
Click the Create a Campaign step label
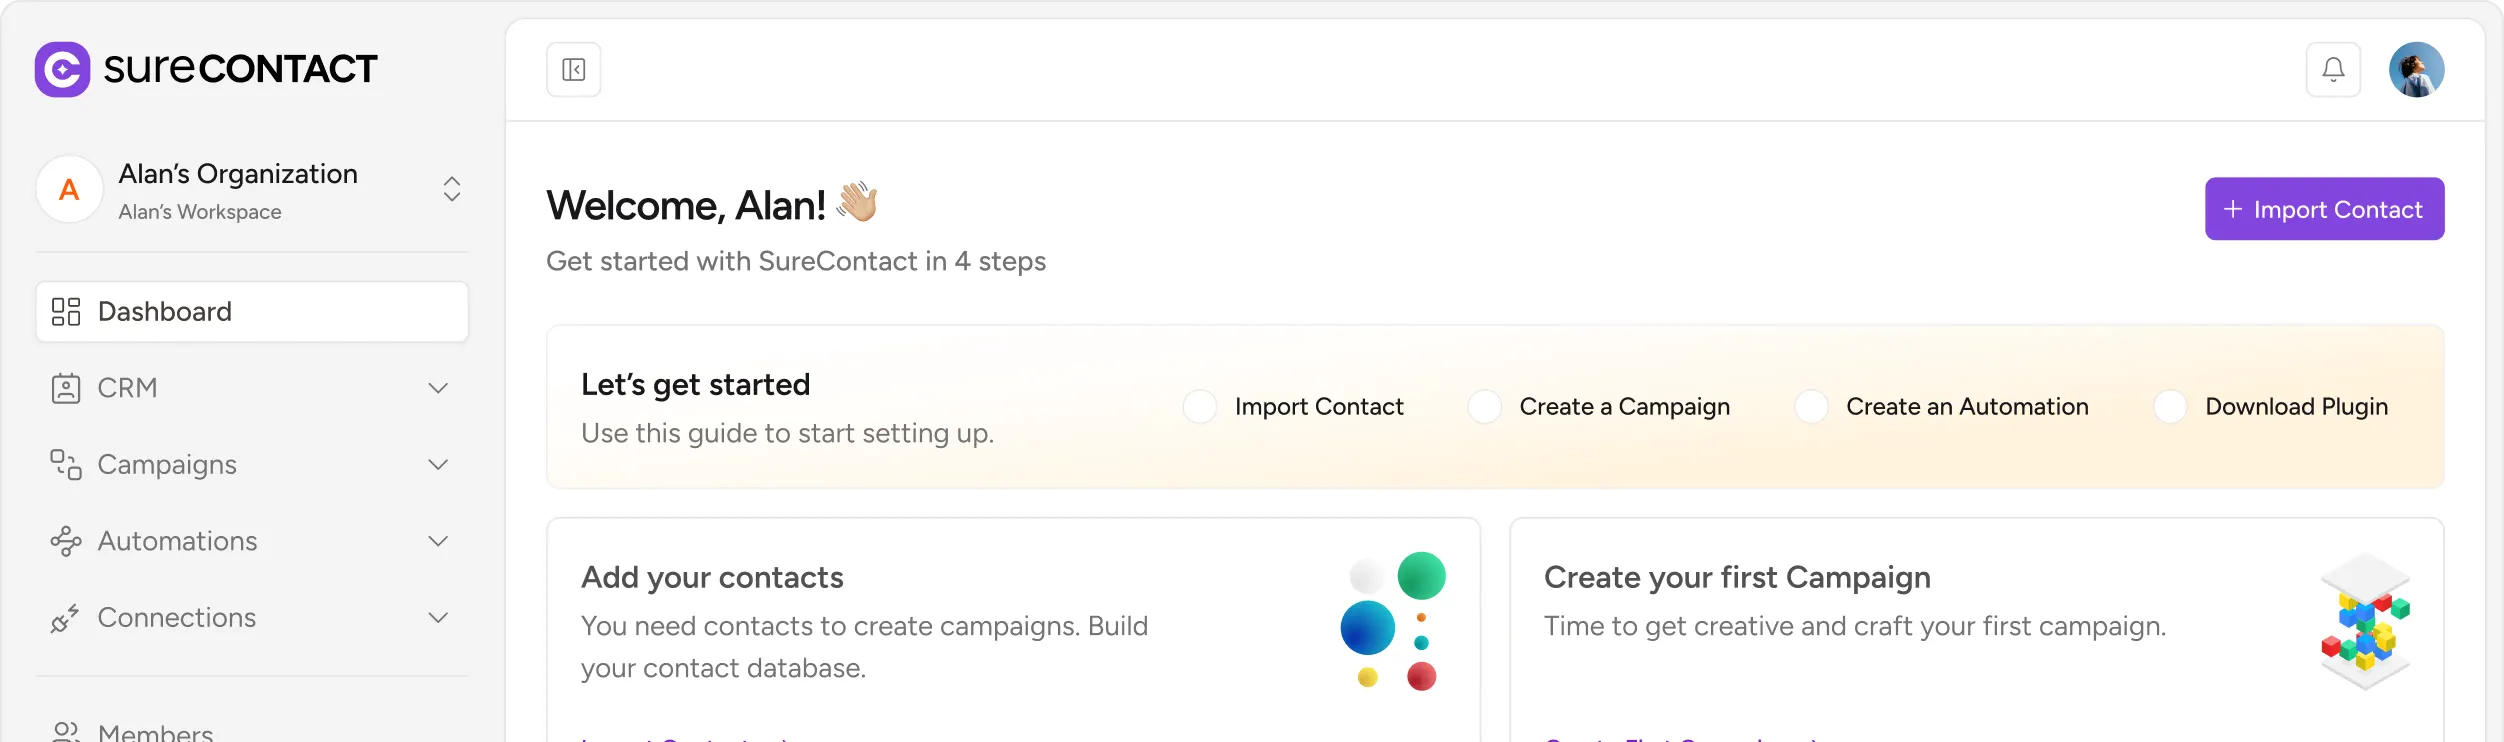point(1624,407)
